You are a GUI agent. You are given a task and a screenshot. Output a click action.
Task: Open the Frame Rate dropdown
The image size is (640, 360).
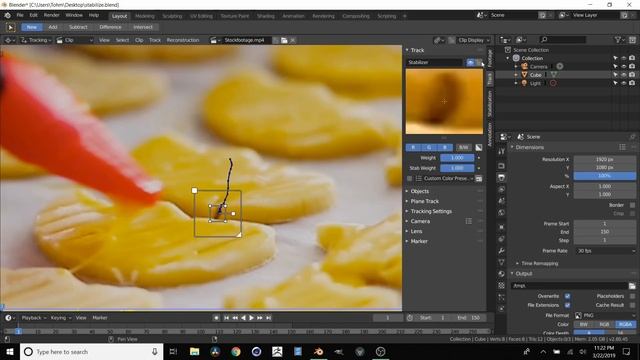[605, 251]
